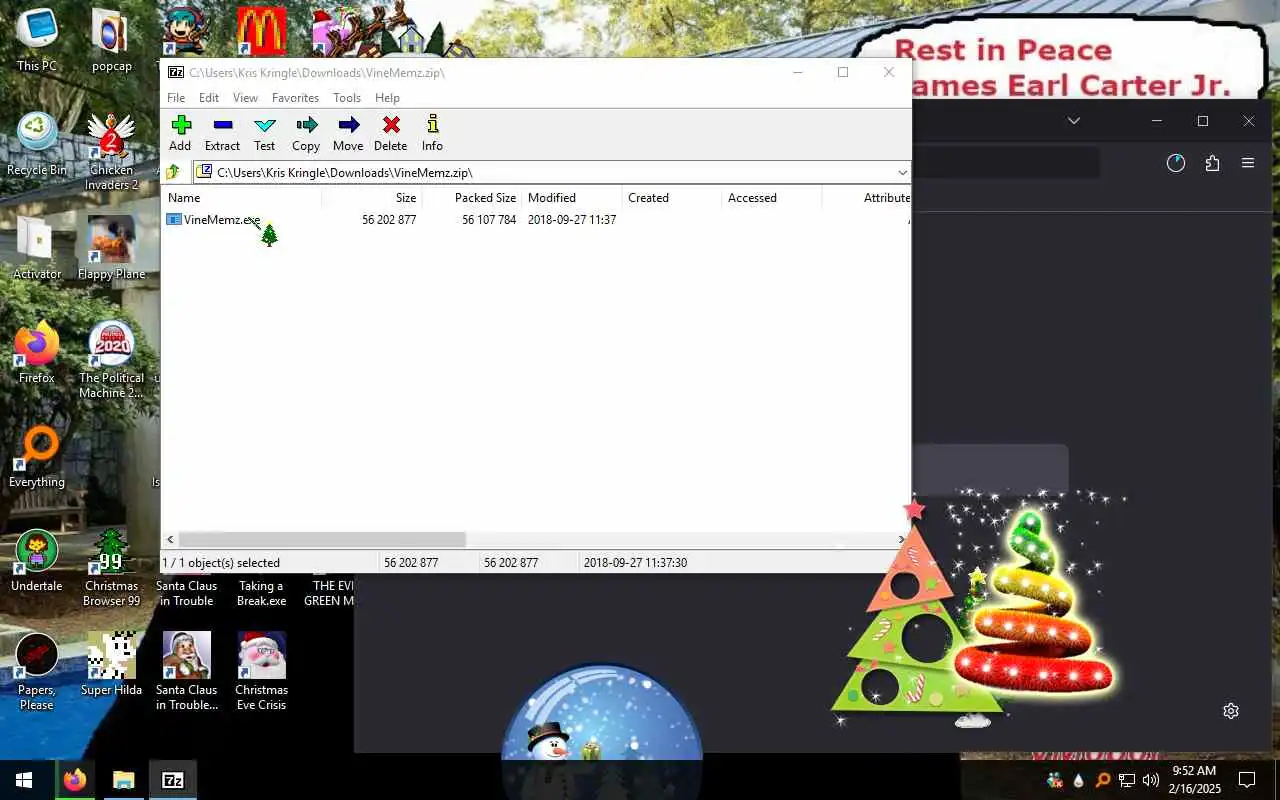Click the volume icon in system tray

[x=1150, y=780]
